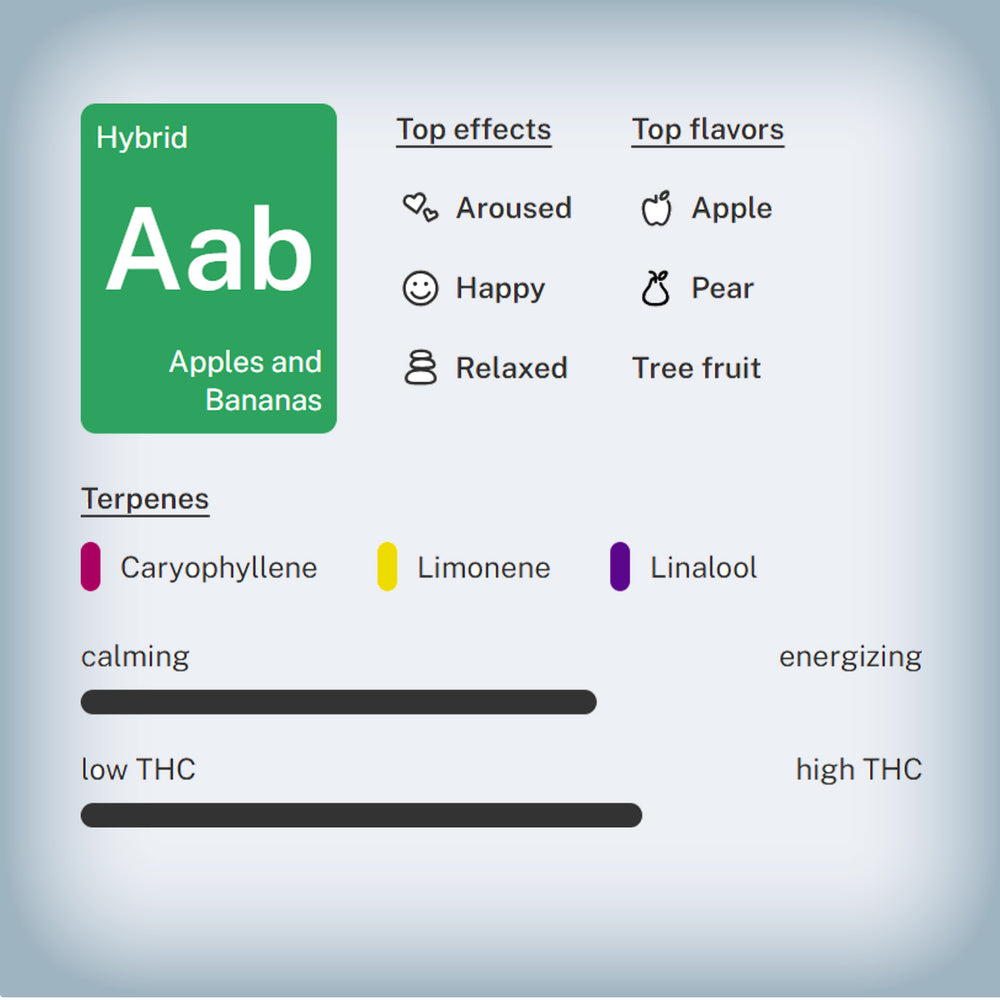Select the Caryophyllene magenta pill
Screen dimensions: 1000x1000
click(x=91, y=566)
